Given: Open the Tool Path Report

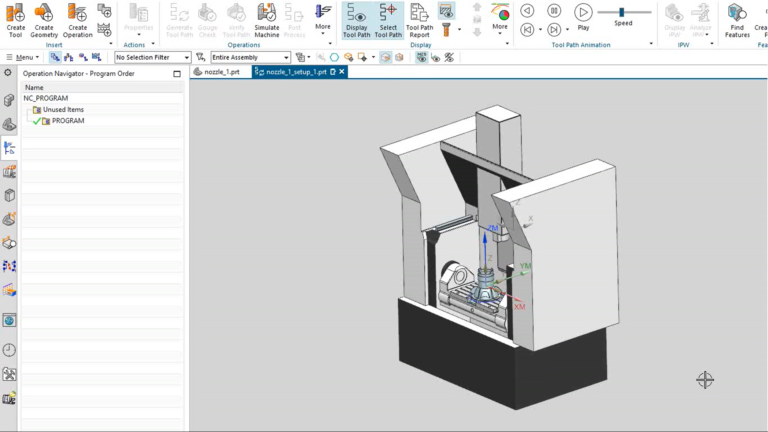Looking at the screenshot, I should tap(419, 20).
